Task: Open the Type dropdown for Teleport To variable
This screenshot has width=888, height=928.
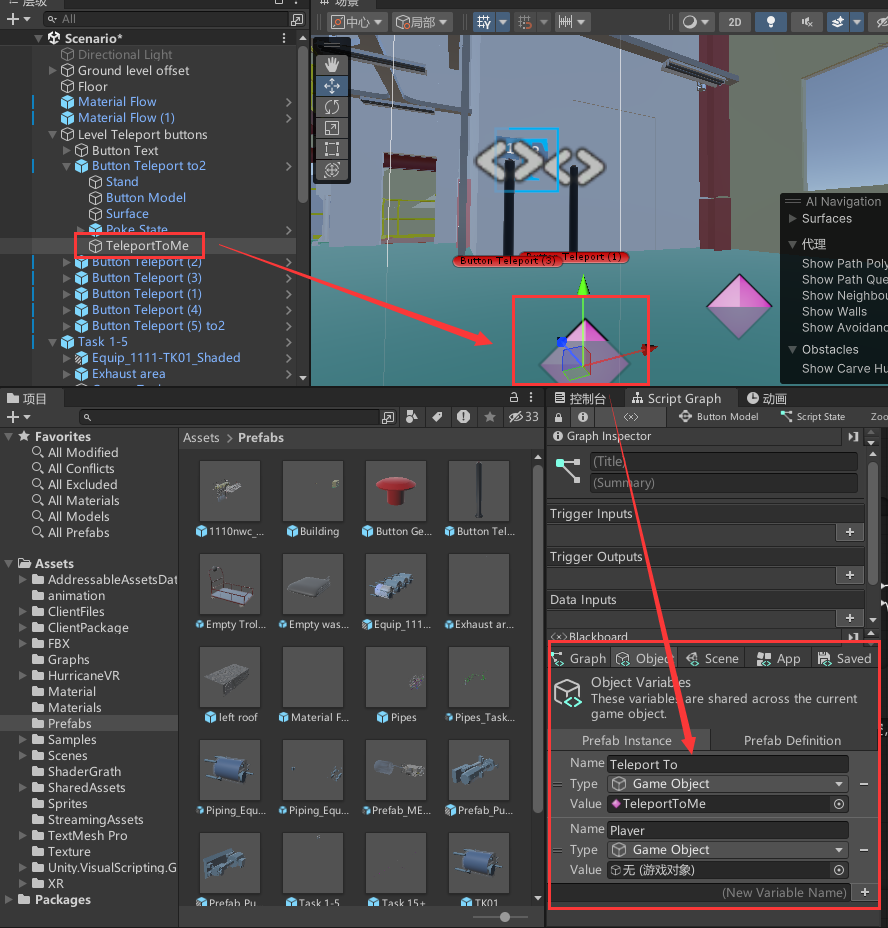Action: 728,784
